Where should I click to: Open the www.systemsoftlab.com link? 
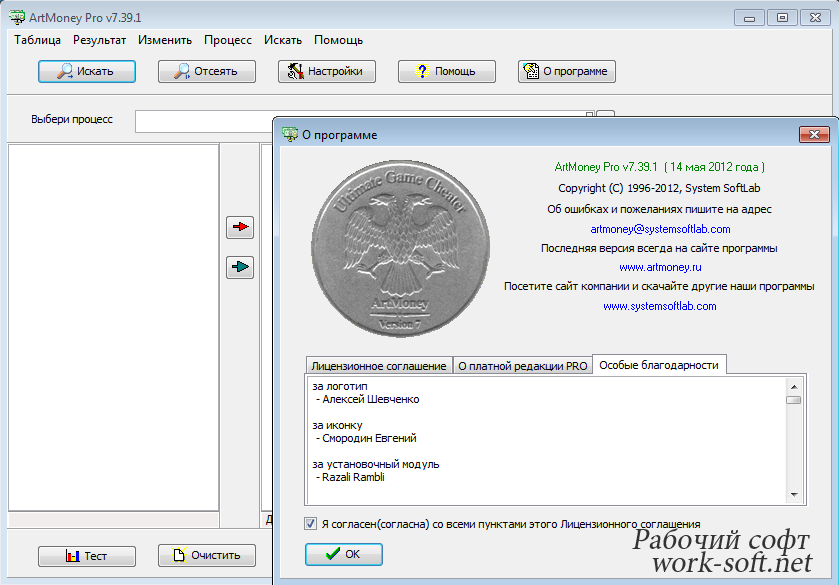pyautogui.click(x=660, y=306)
